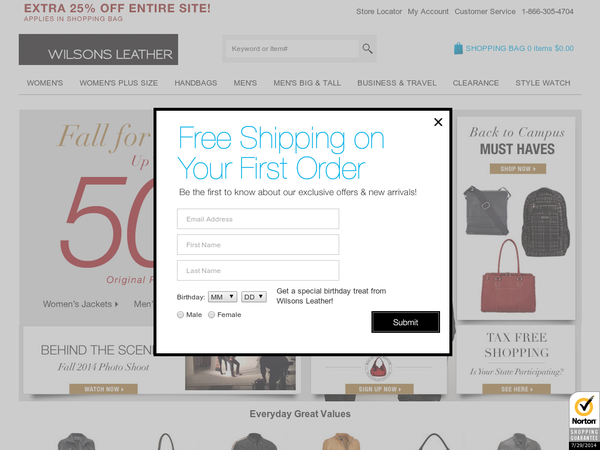The width and height of the screenshot is (600, 450).
Task: Click the red handbag product image
Action: pyautogui.click(x=507, y=276)
